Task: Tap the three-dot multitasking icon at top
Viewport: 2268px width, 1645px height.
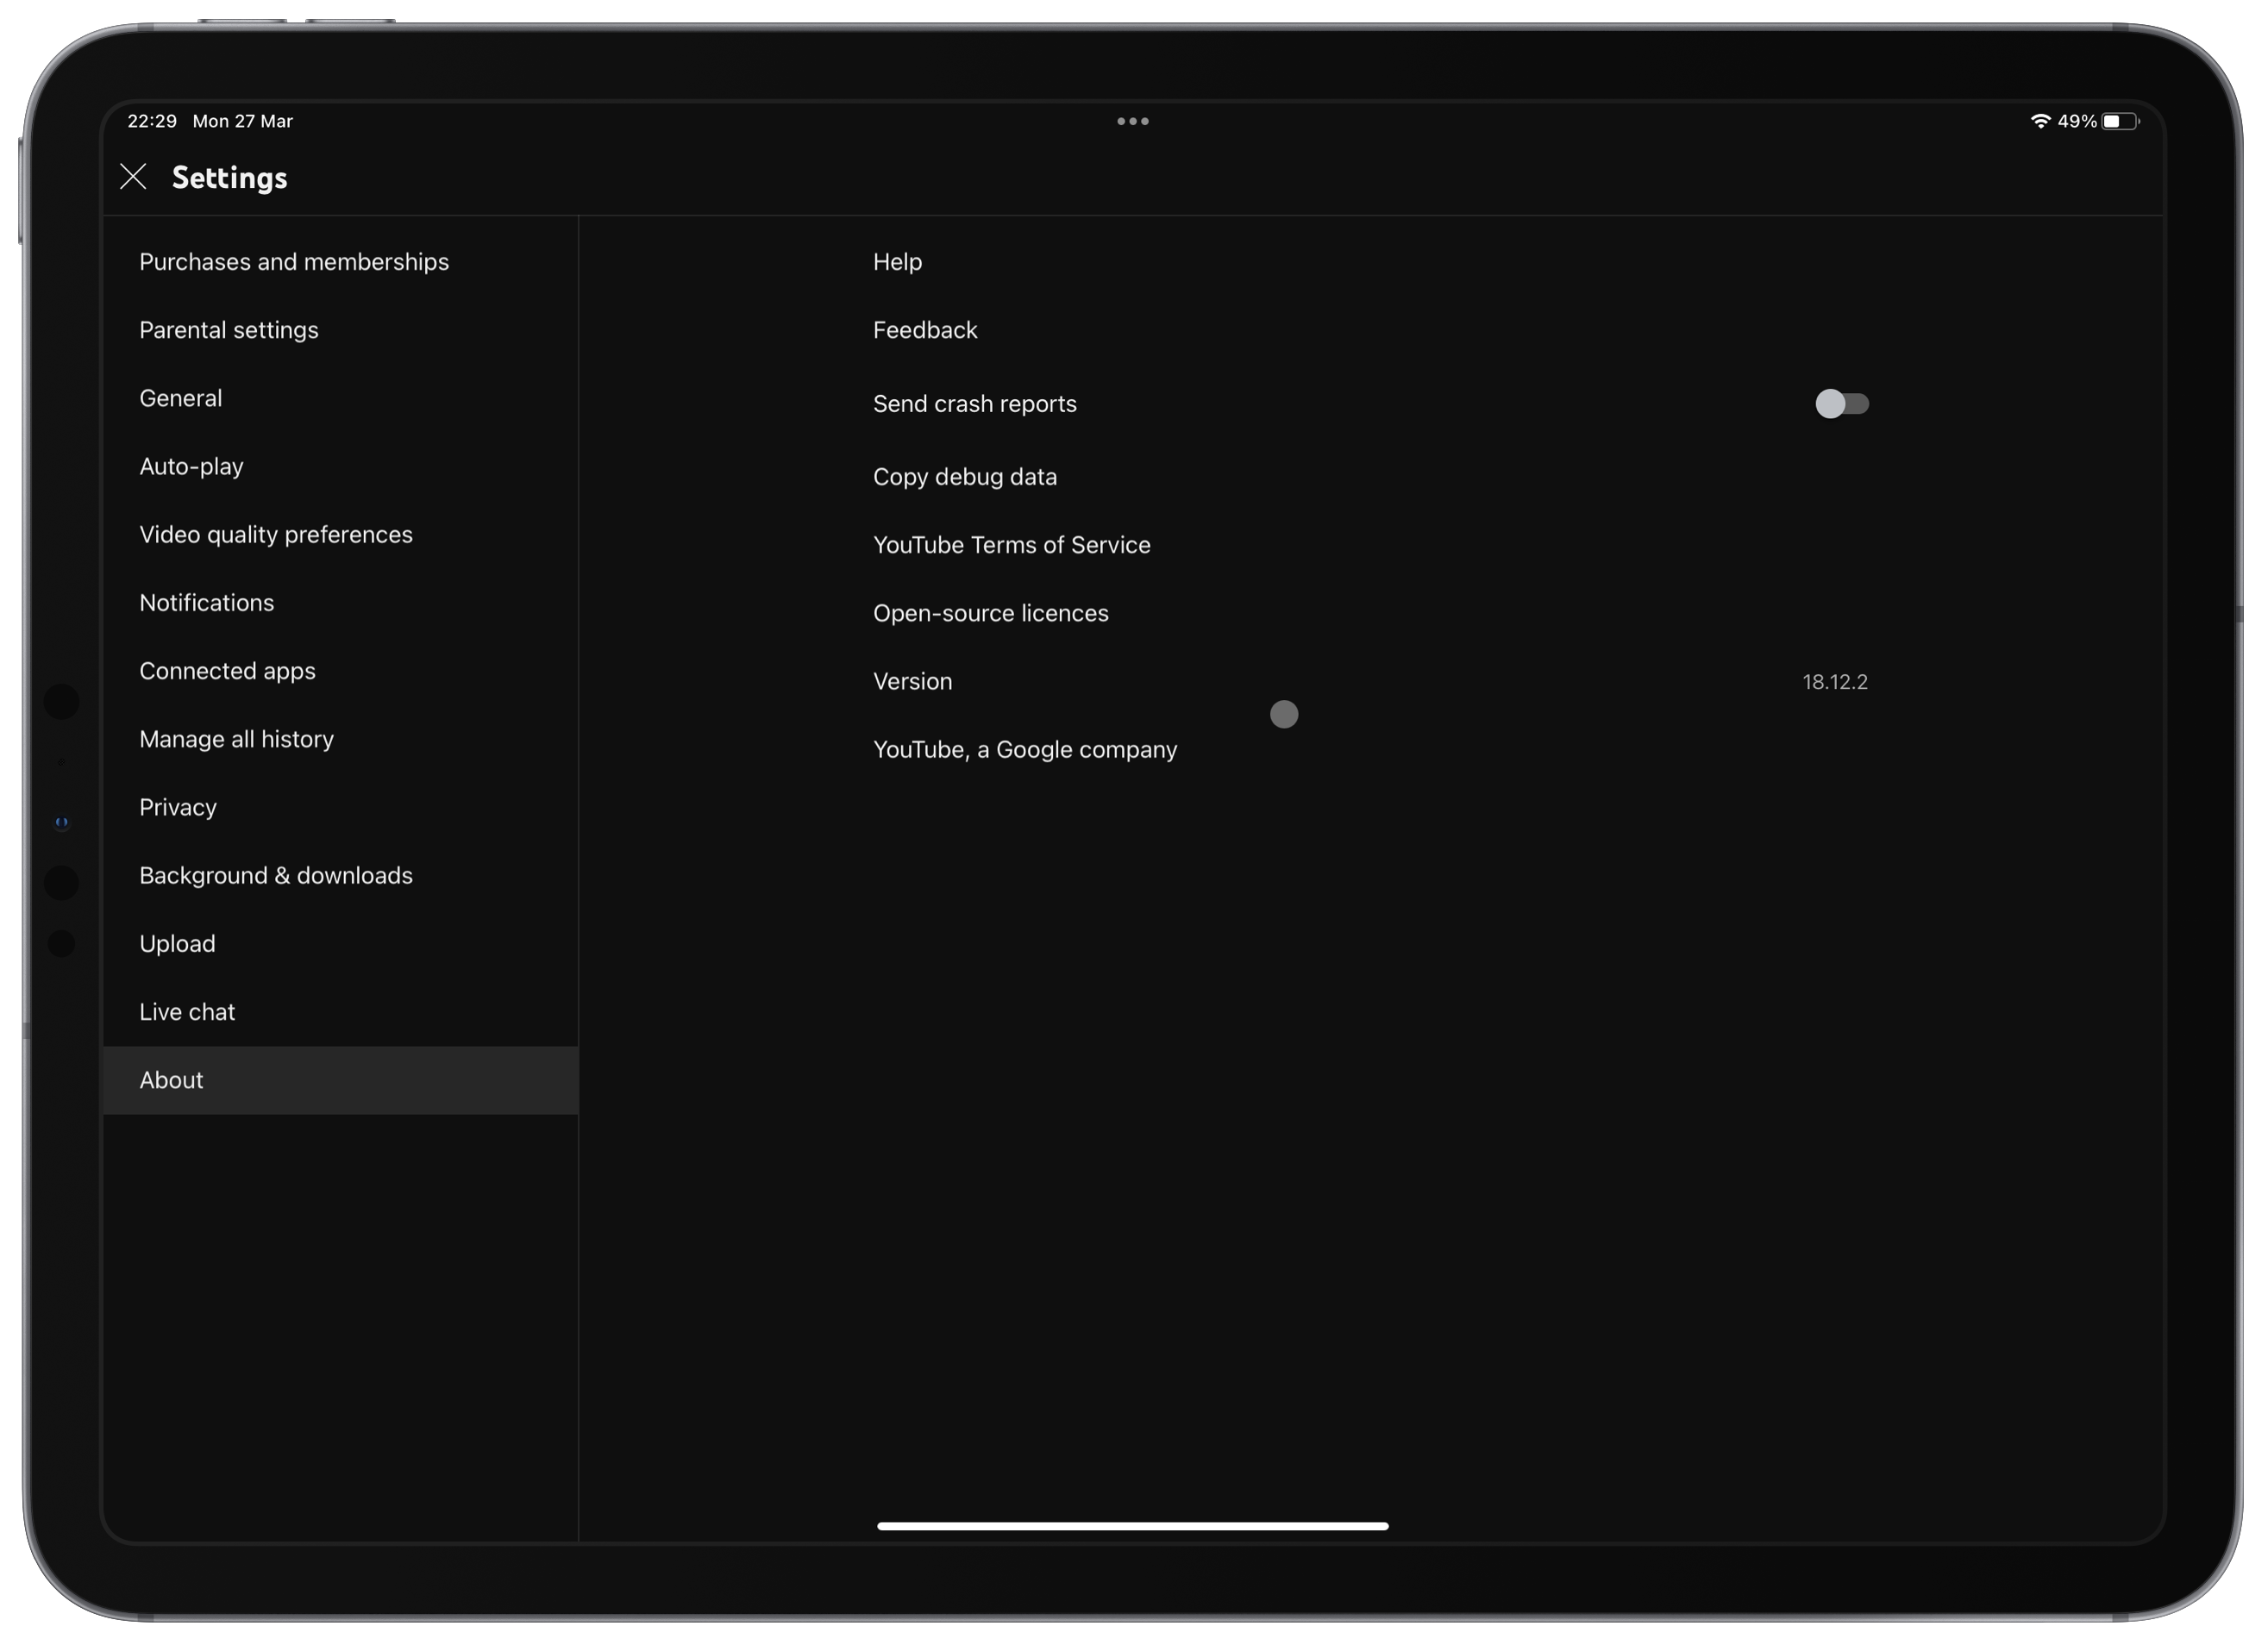Action: (1132, 121)
